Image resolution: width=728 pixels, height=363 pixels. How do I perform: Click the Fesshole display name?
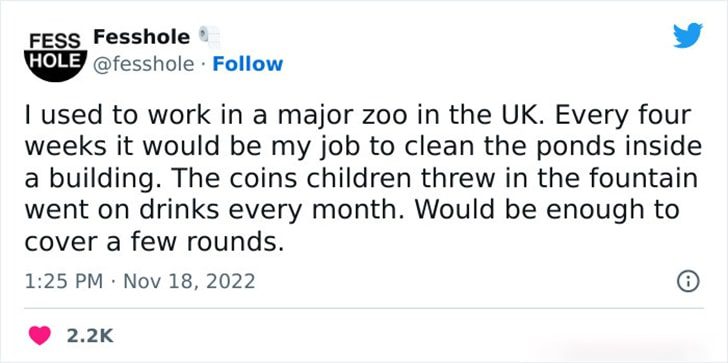(142, 37)
